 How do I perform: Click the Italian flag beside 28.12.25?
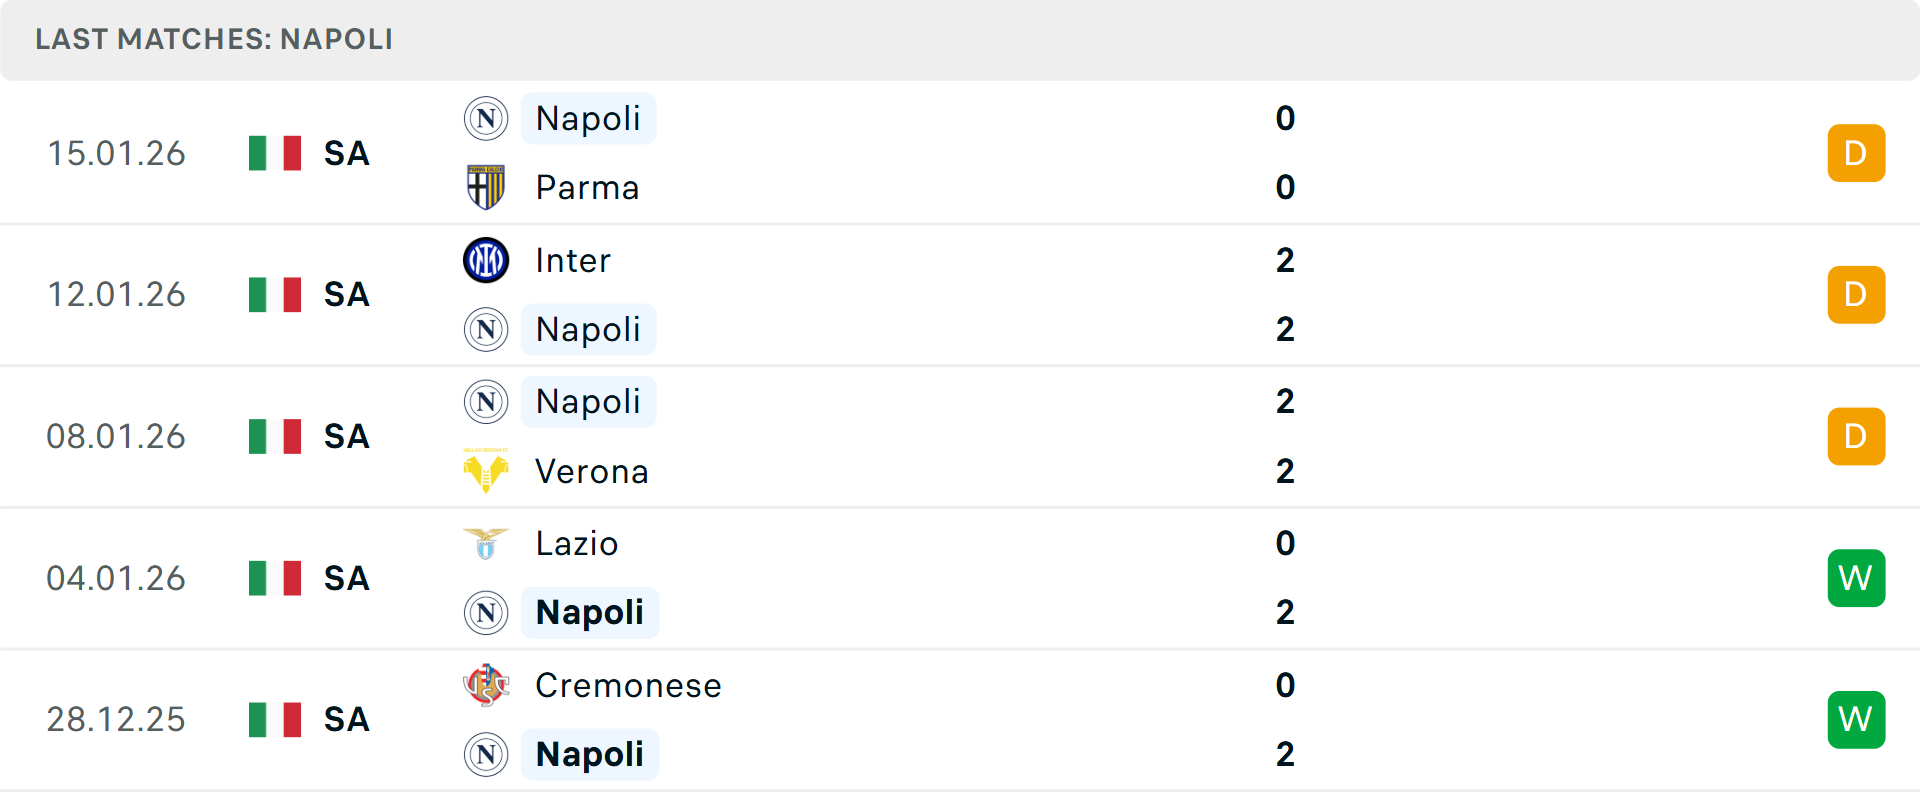point(275,720)
